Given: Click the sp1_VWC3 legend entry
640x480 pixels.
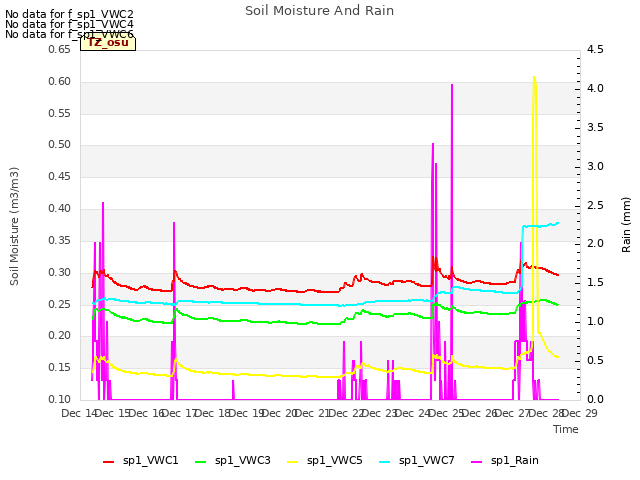Looking at the screenshot, I should pyautogui.click(x=233, y=461).
